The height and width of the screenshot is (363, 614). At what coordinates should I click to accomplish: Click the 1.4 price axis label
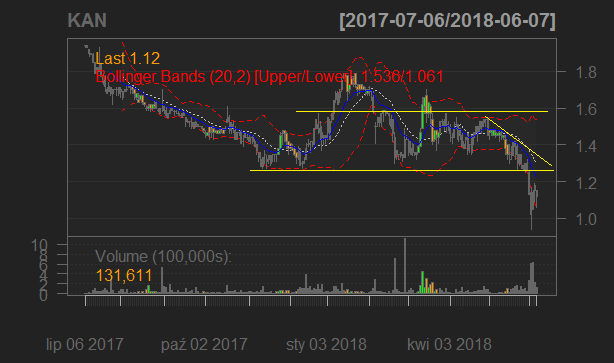[586, 146]
